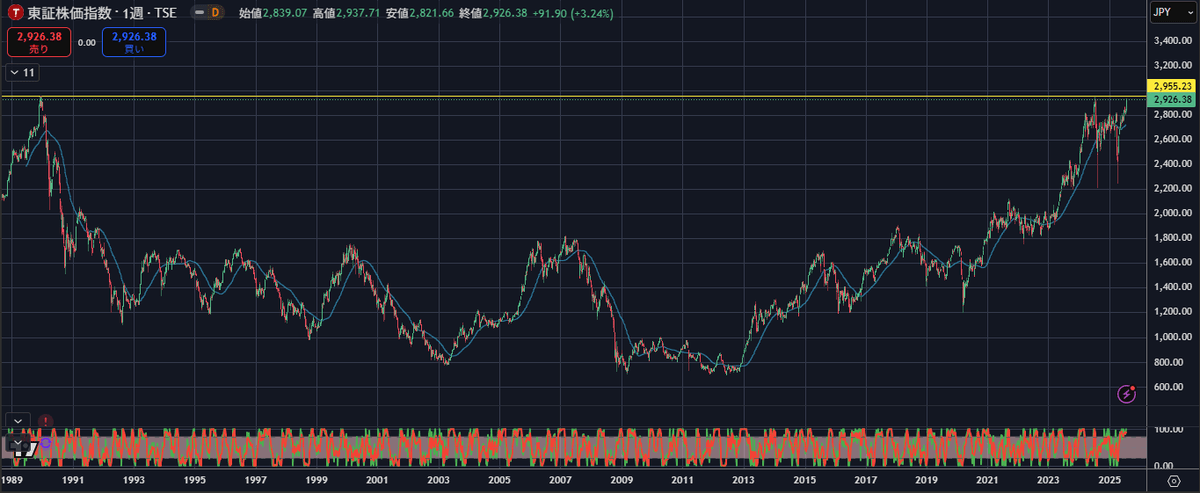Click the 2013 time axis label
Viewport: 1200px width, 493px height.
(743, 481)
